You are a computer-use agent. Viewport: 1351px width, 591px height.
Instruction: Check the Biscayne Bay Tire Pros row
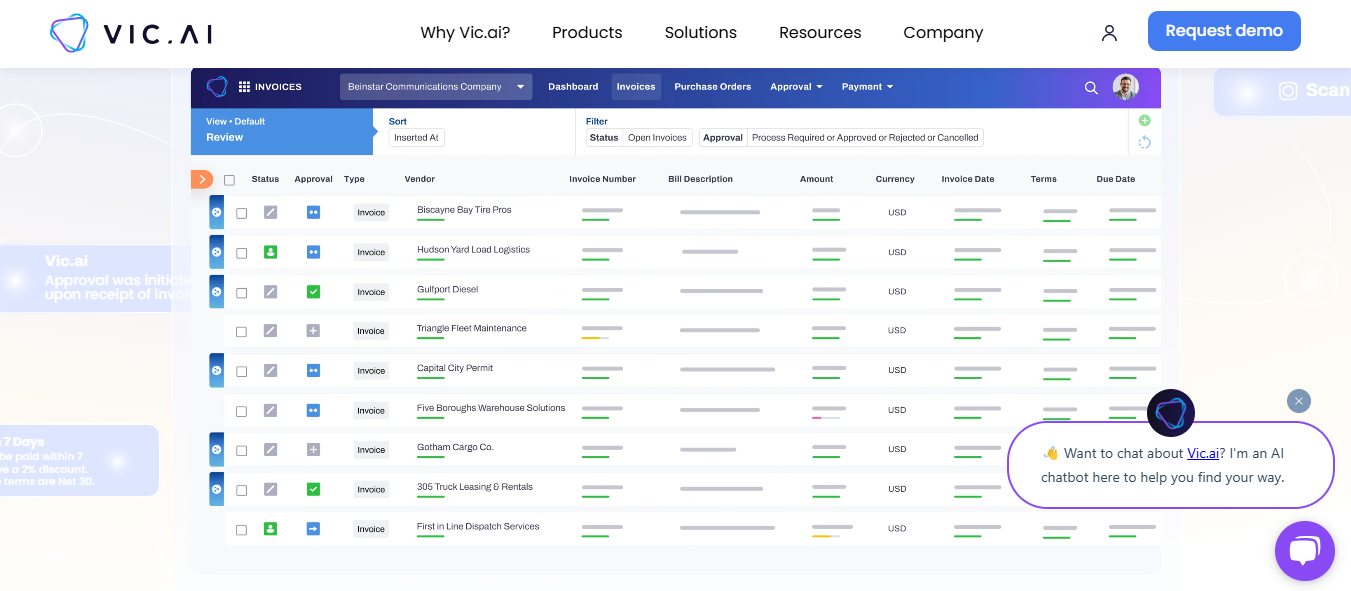point(241,213)
